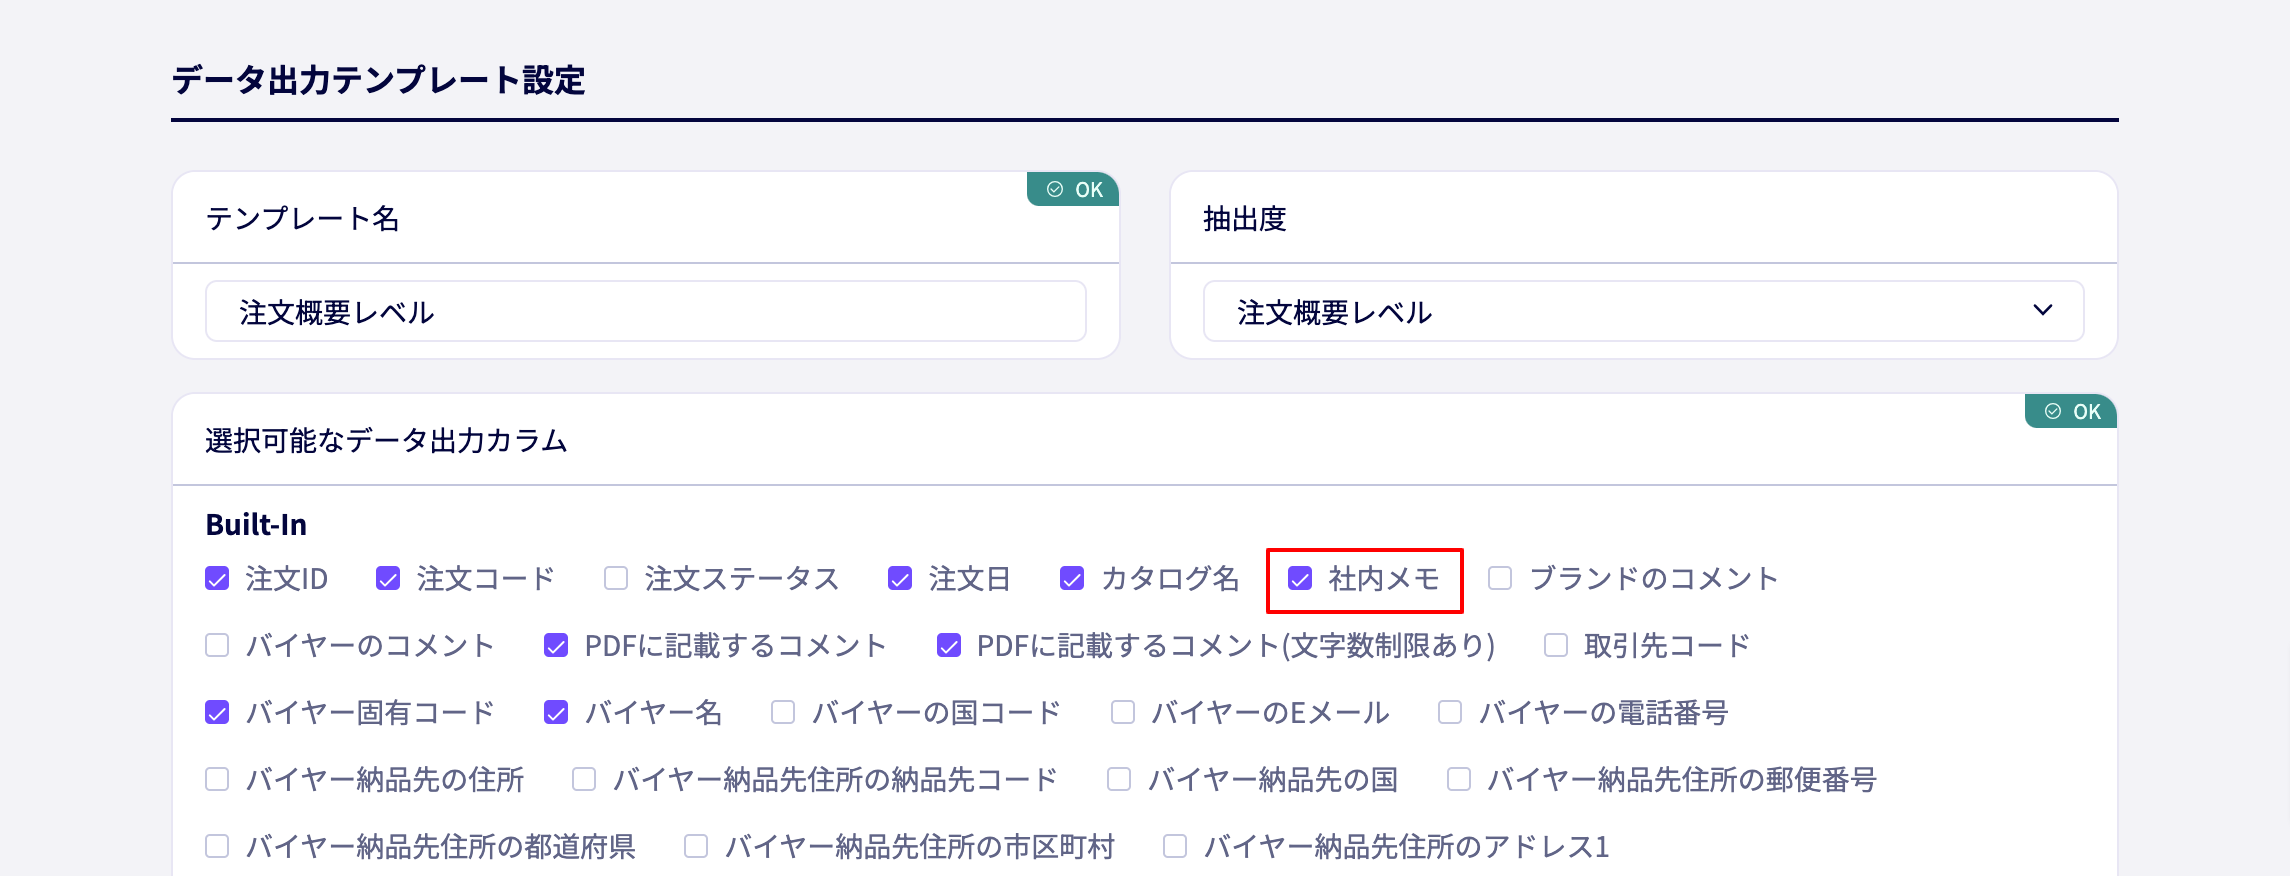Check バイヤー納品先住所の都道府県 checkbox
Screen dimensions: 2290x876
[217, 847]
